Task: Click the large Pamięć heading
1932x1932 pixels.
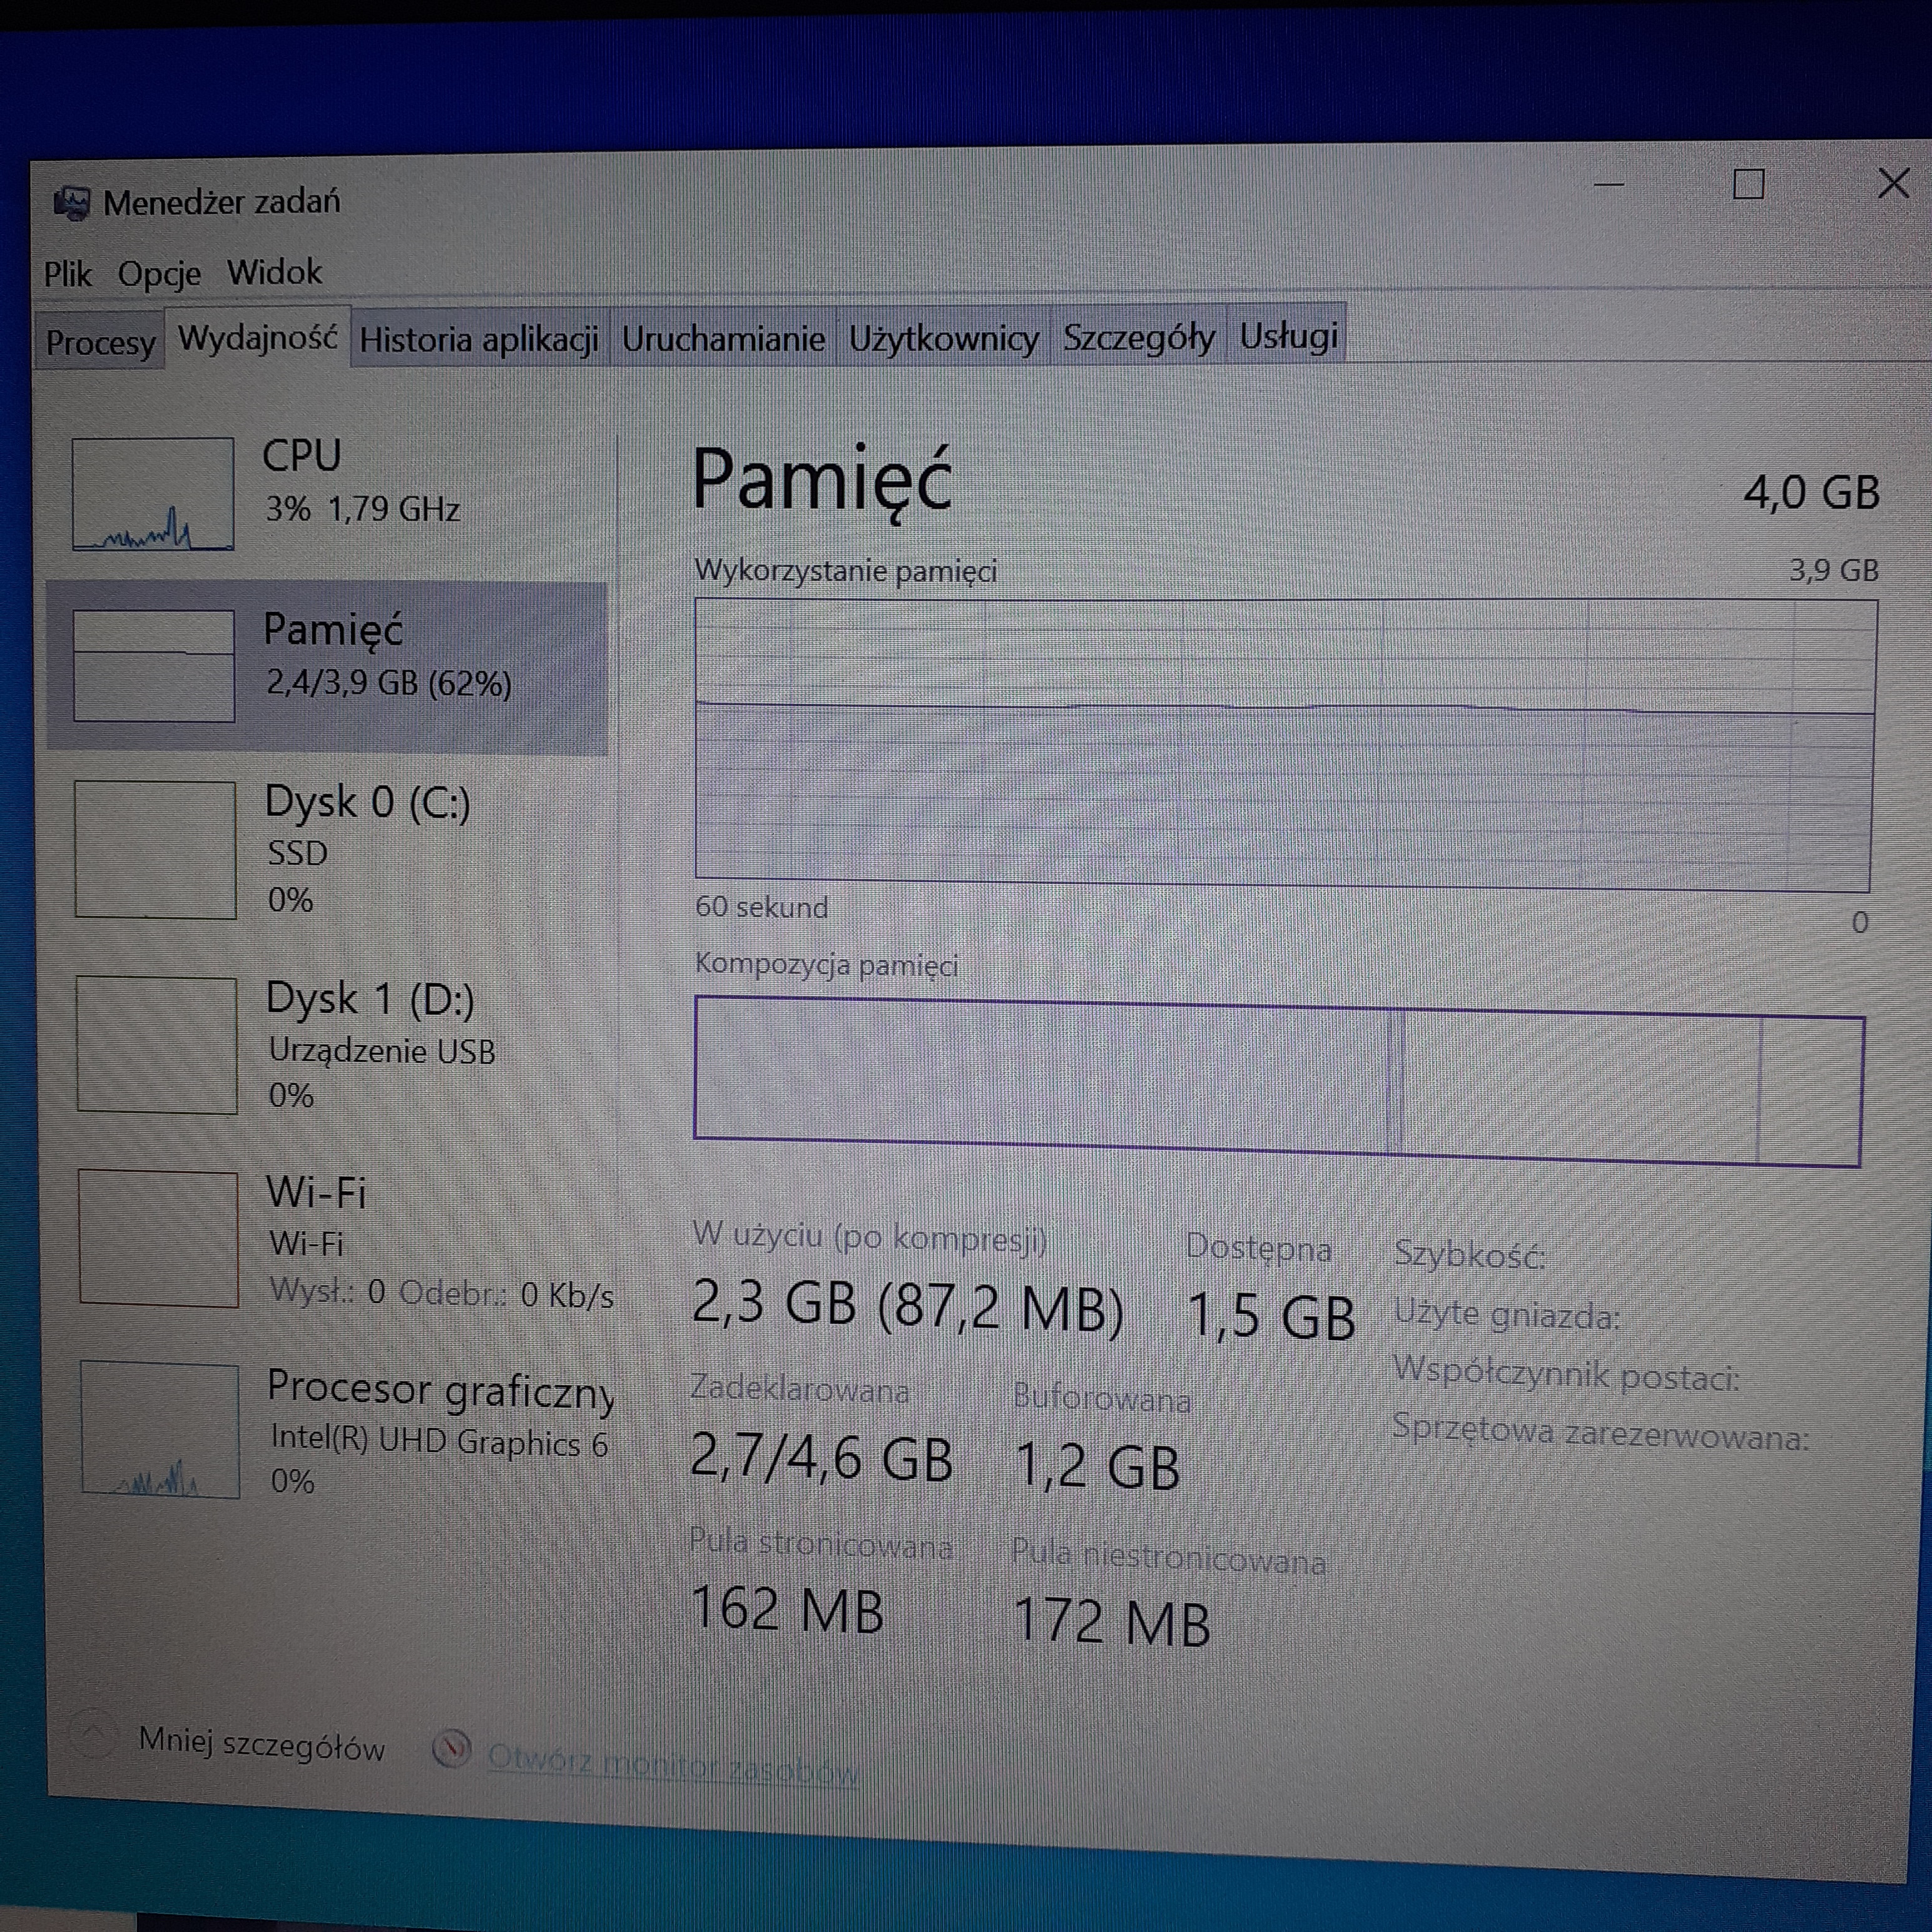Action: click(822, 482)
